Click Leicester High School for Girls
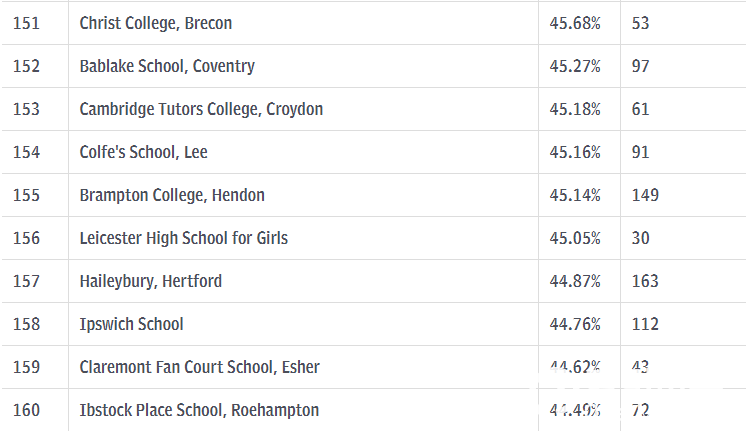The width and height of the screenshot is (746, 431). click(184, 238)
